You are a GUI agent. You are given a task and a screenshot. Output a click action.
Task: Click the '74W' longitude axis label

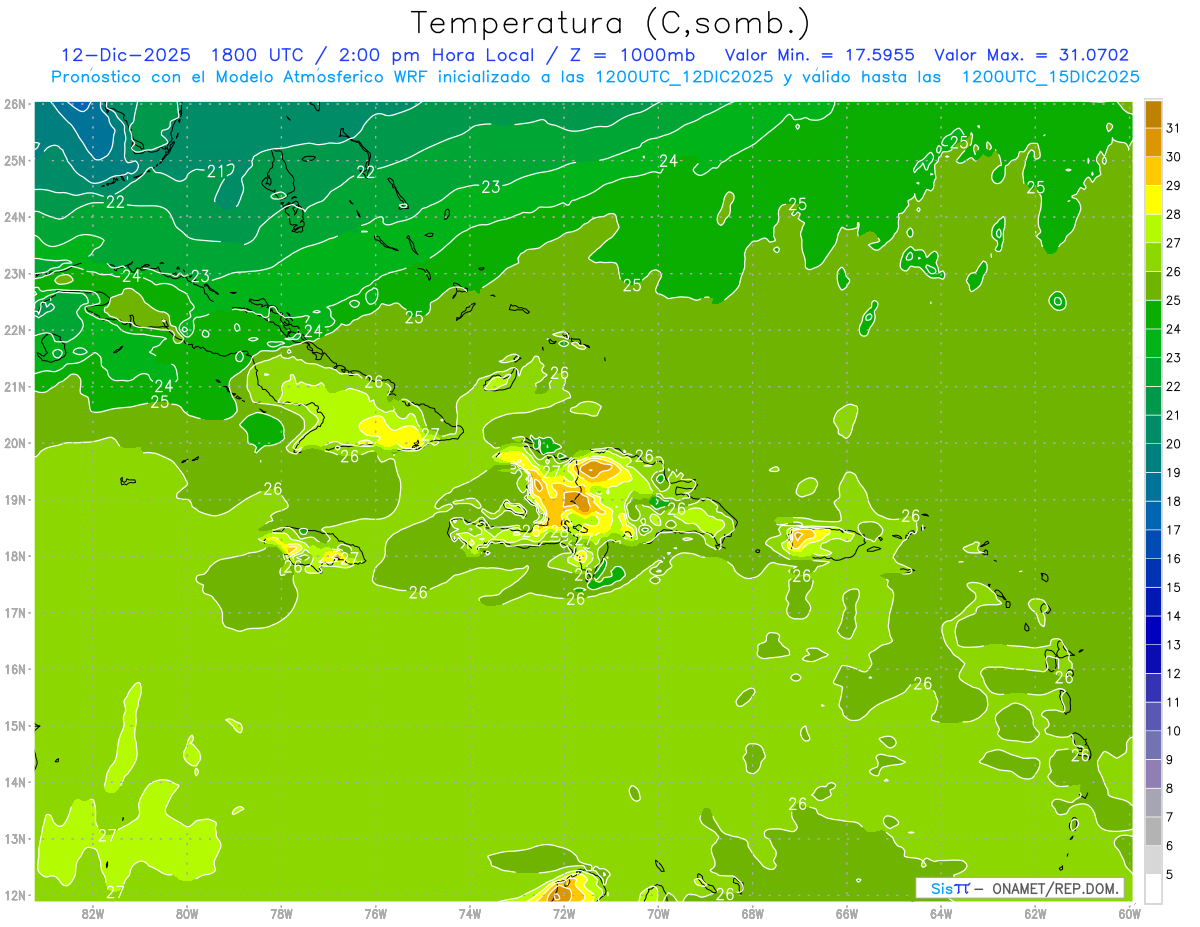(x=470, y=913)
